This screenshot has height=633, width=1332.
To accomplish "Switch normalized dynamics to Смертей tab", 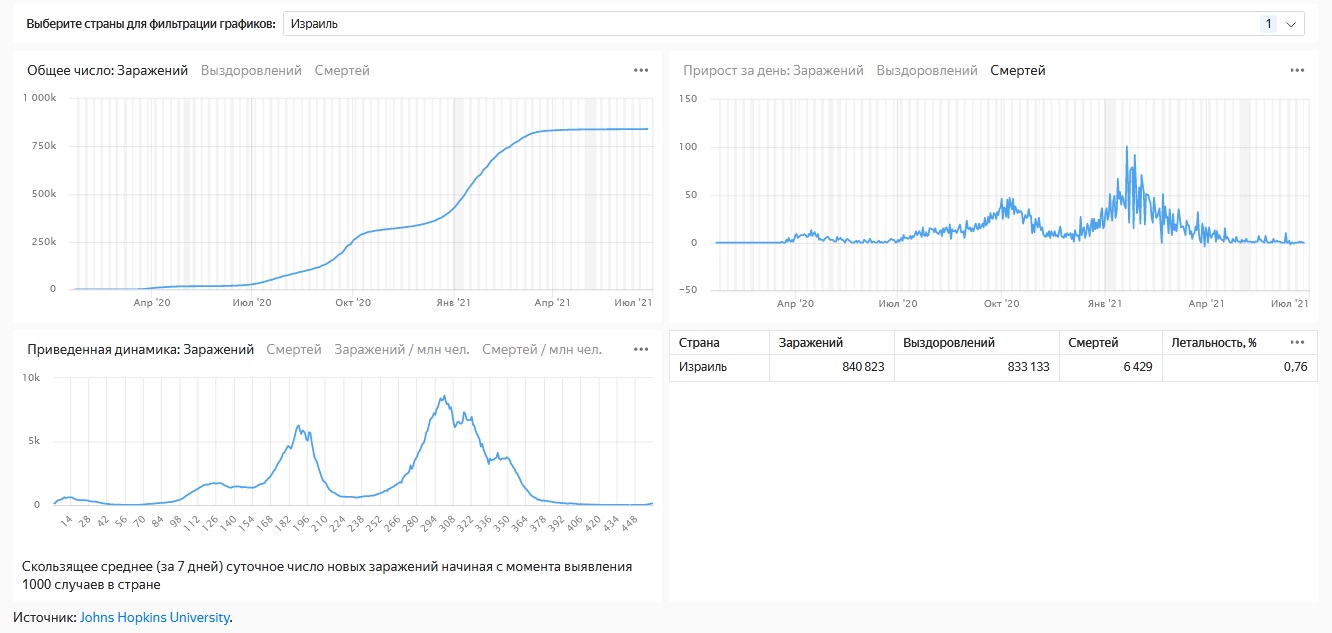I will click(294, 350).
